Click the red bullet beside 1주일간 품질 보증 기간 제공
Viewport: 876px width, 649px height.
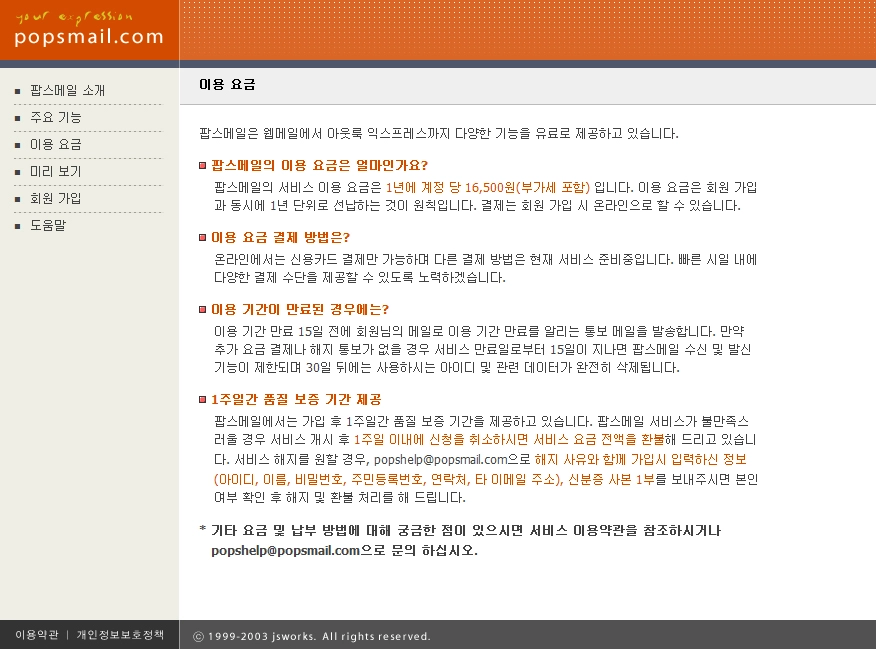(x=203, y=399)
